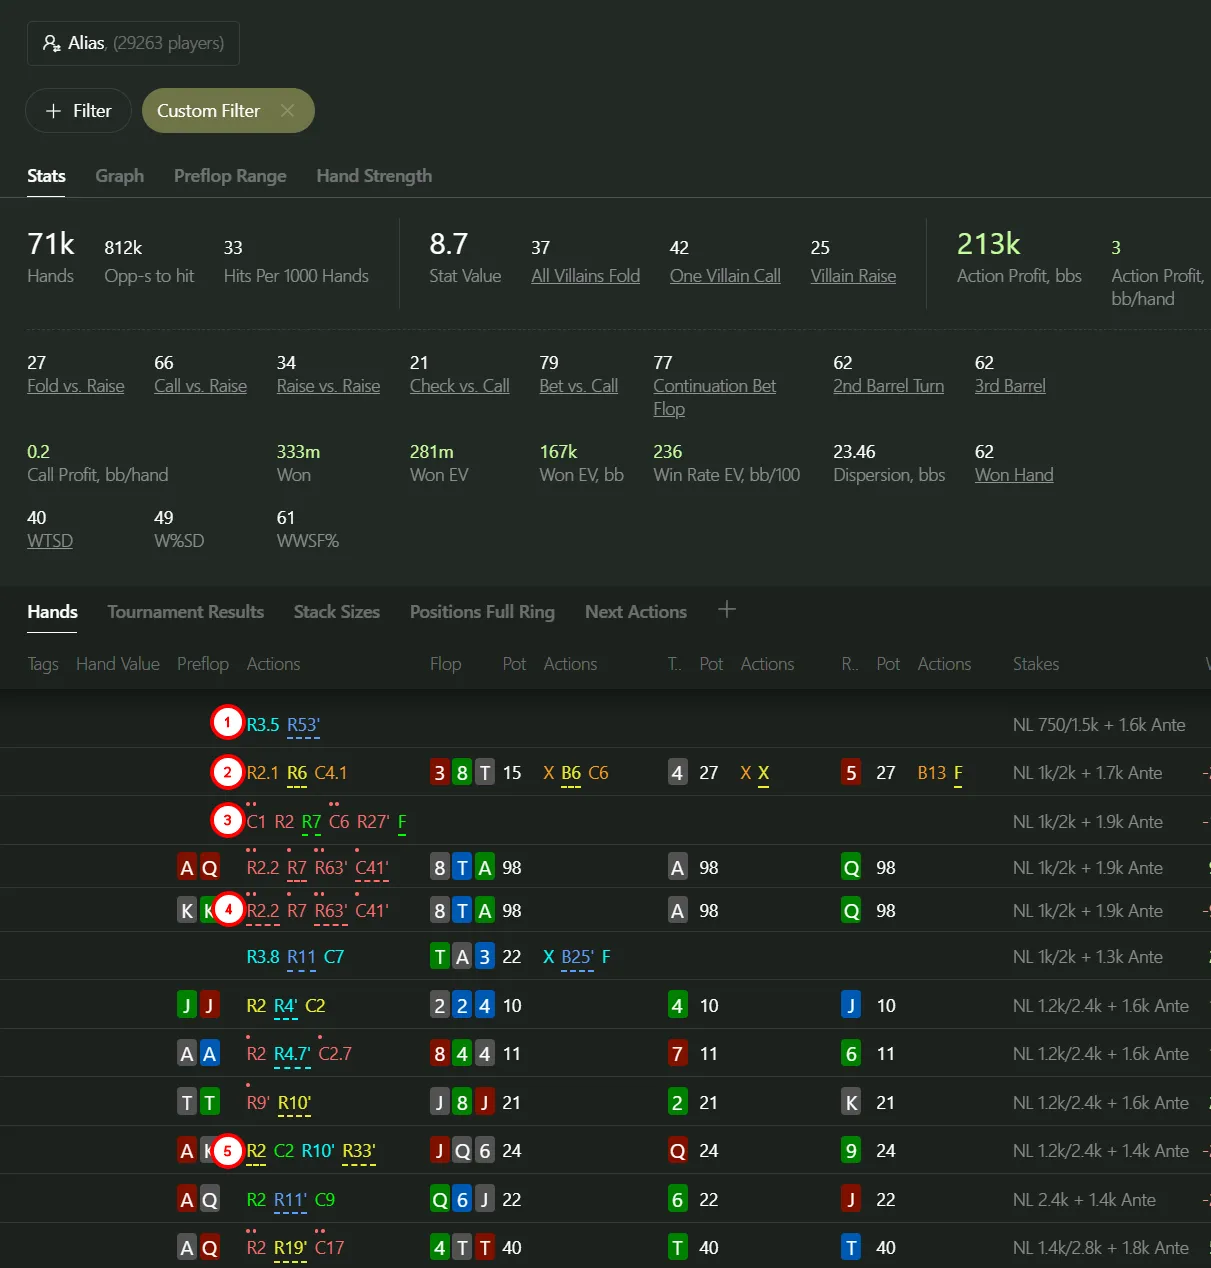The height and width of the screenshot is (1268, 1211).
Task: Select the Hand Strength tab
Action: coord(374,176)
